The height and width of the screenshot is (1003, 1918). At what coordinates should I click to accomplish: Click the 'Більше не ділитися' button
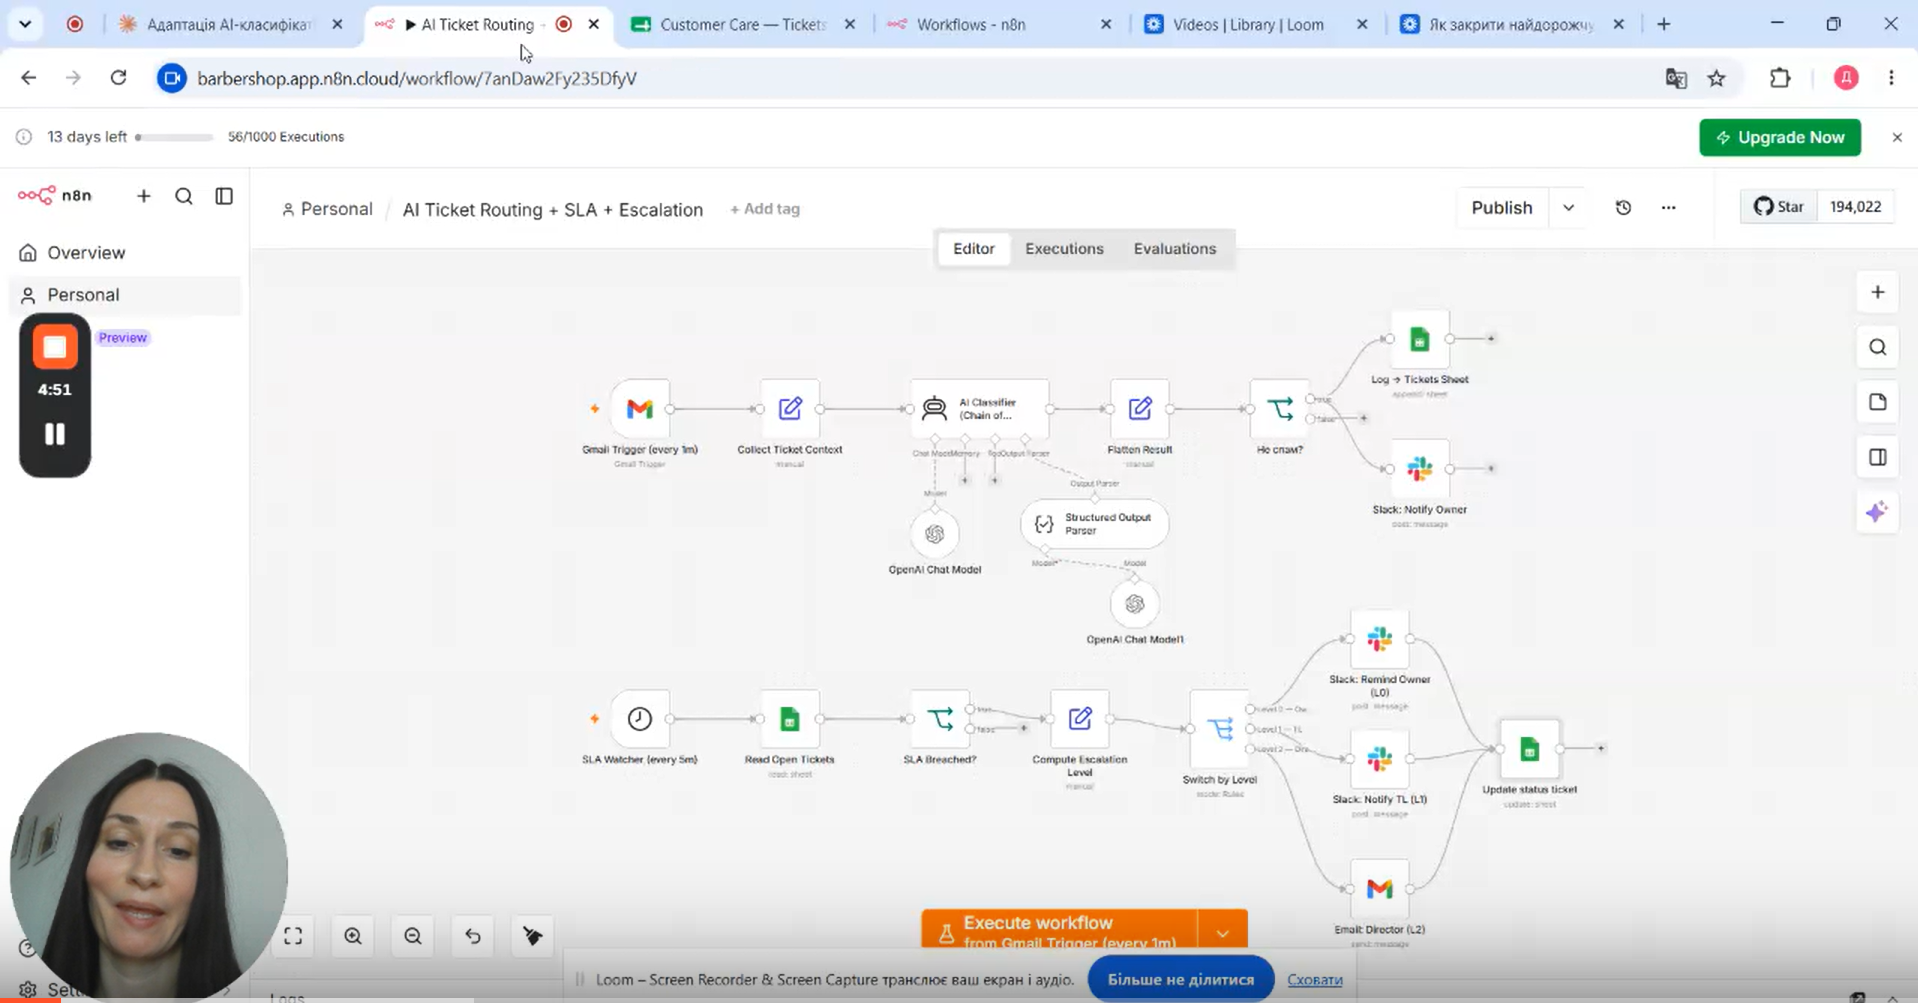pos(1180,979)
